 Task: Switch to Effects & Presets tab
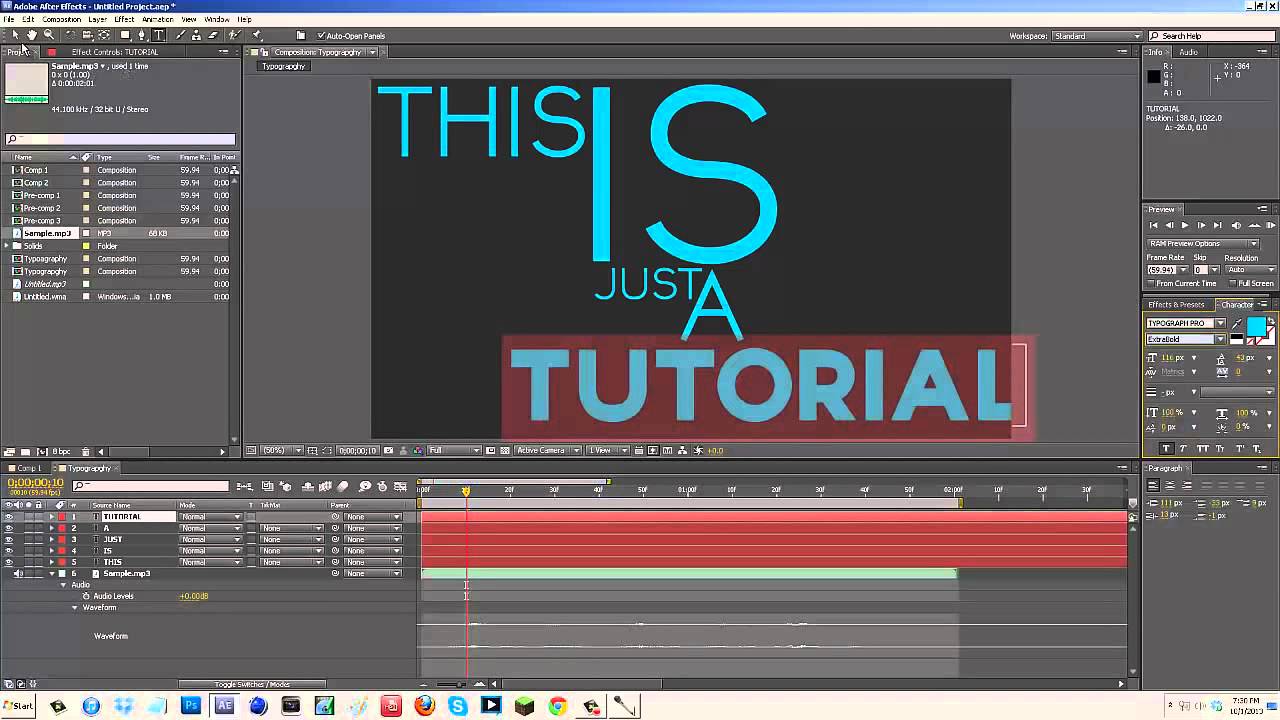[1176, 304]
